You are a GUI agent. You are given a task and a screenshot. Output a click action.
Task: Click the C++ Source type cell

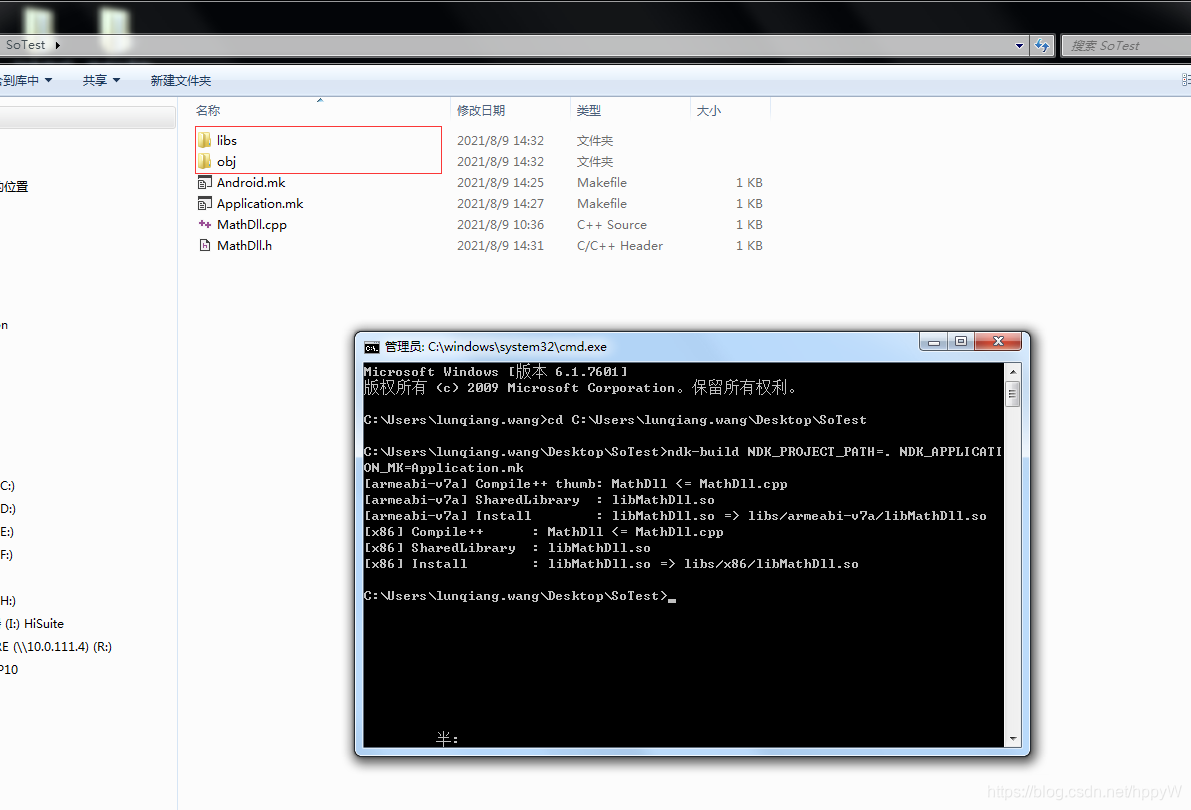coord(611,225)
